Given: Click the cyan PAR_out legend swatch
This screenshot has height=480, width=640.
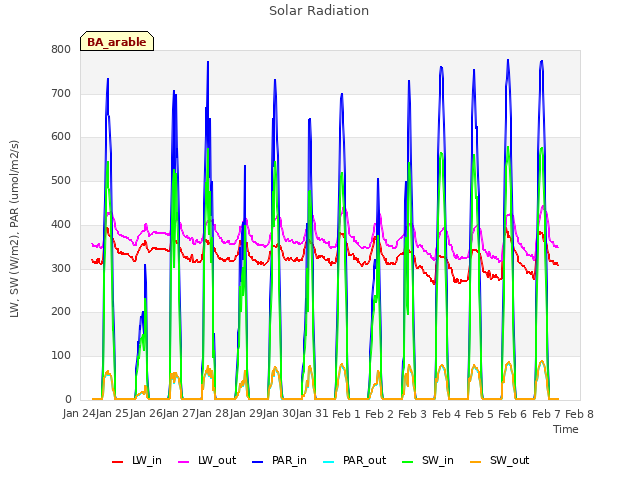Looking at the screenshot, I should click(329, 462).
